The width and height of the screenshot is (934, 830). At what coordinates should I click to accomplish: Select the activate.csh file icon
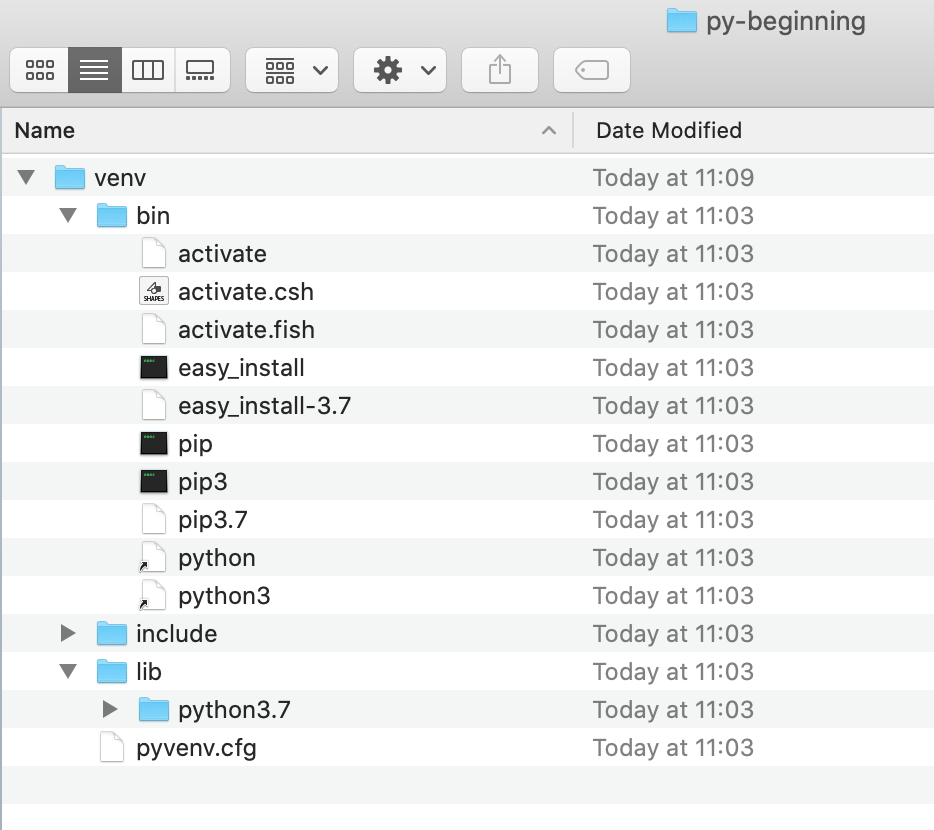[154, 291]
